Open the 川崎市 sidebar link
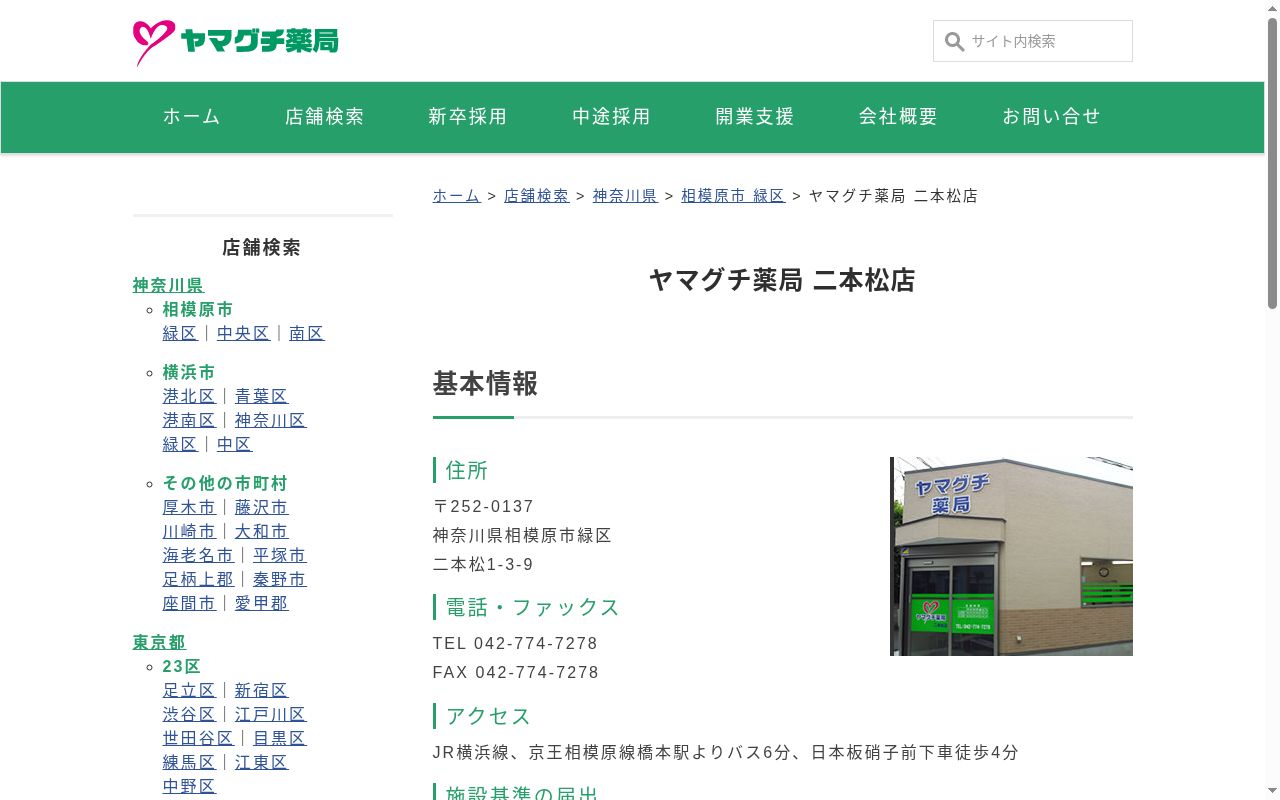1280x800 pixels. pos(189,532)
